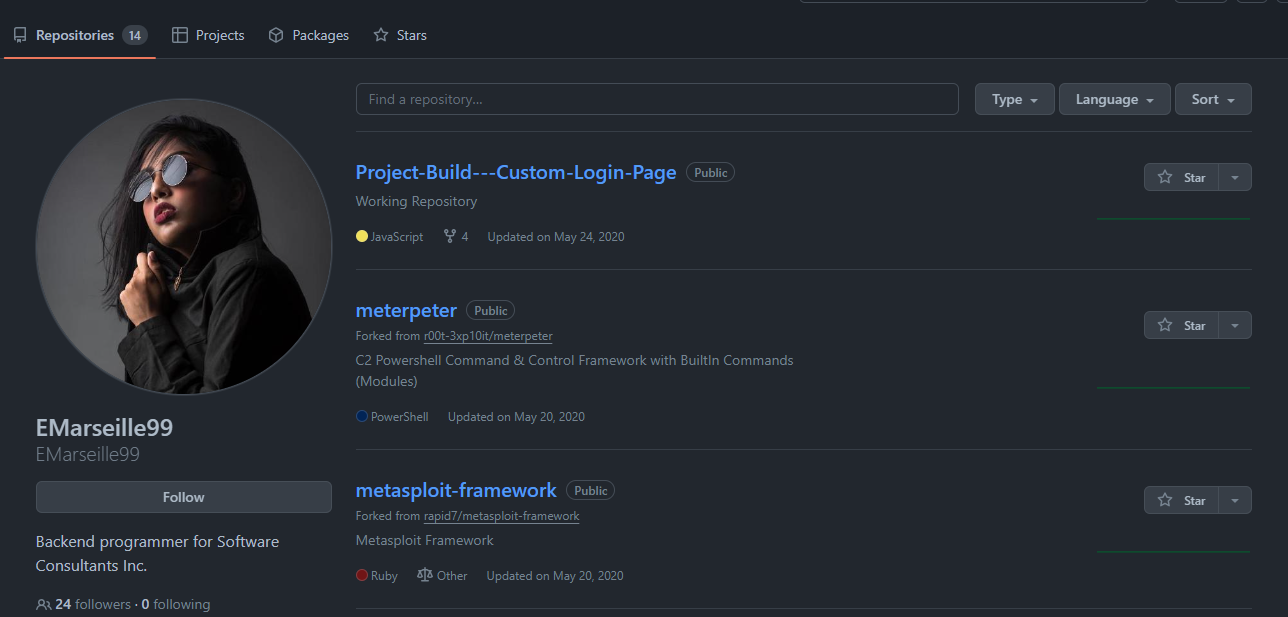Image resolution: width=1288 pixels, height=617 pixels.
Task: Star the metasploit-framework repository
Action: (1181, 500)
